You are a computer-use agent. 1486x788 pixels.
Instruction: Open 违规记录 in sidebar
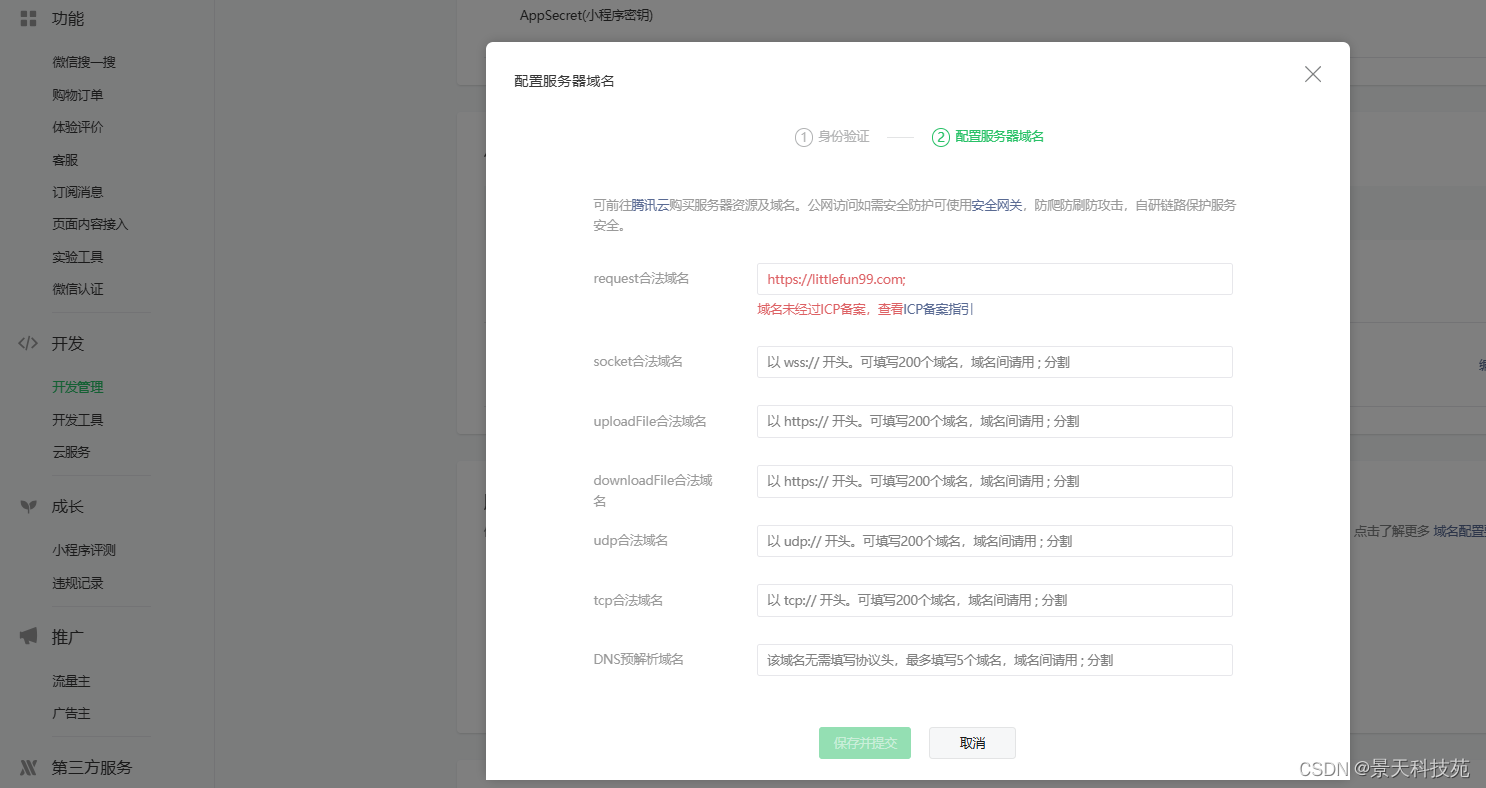pyautogui.click(x=78, y=583)
